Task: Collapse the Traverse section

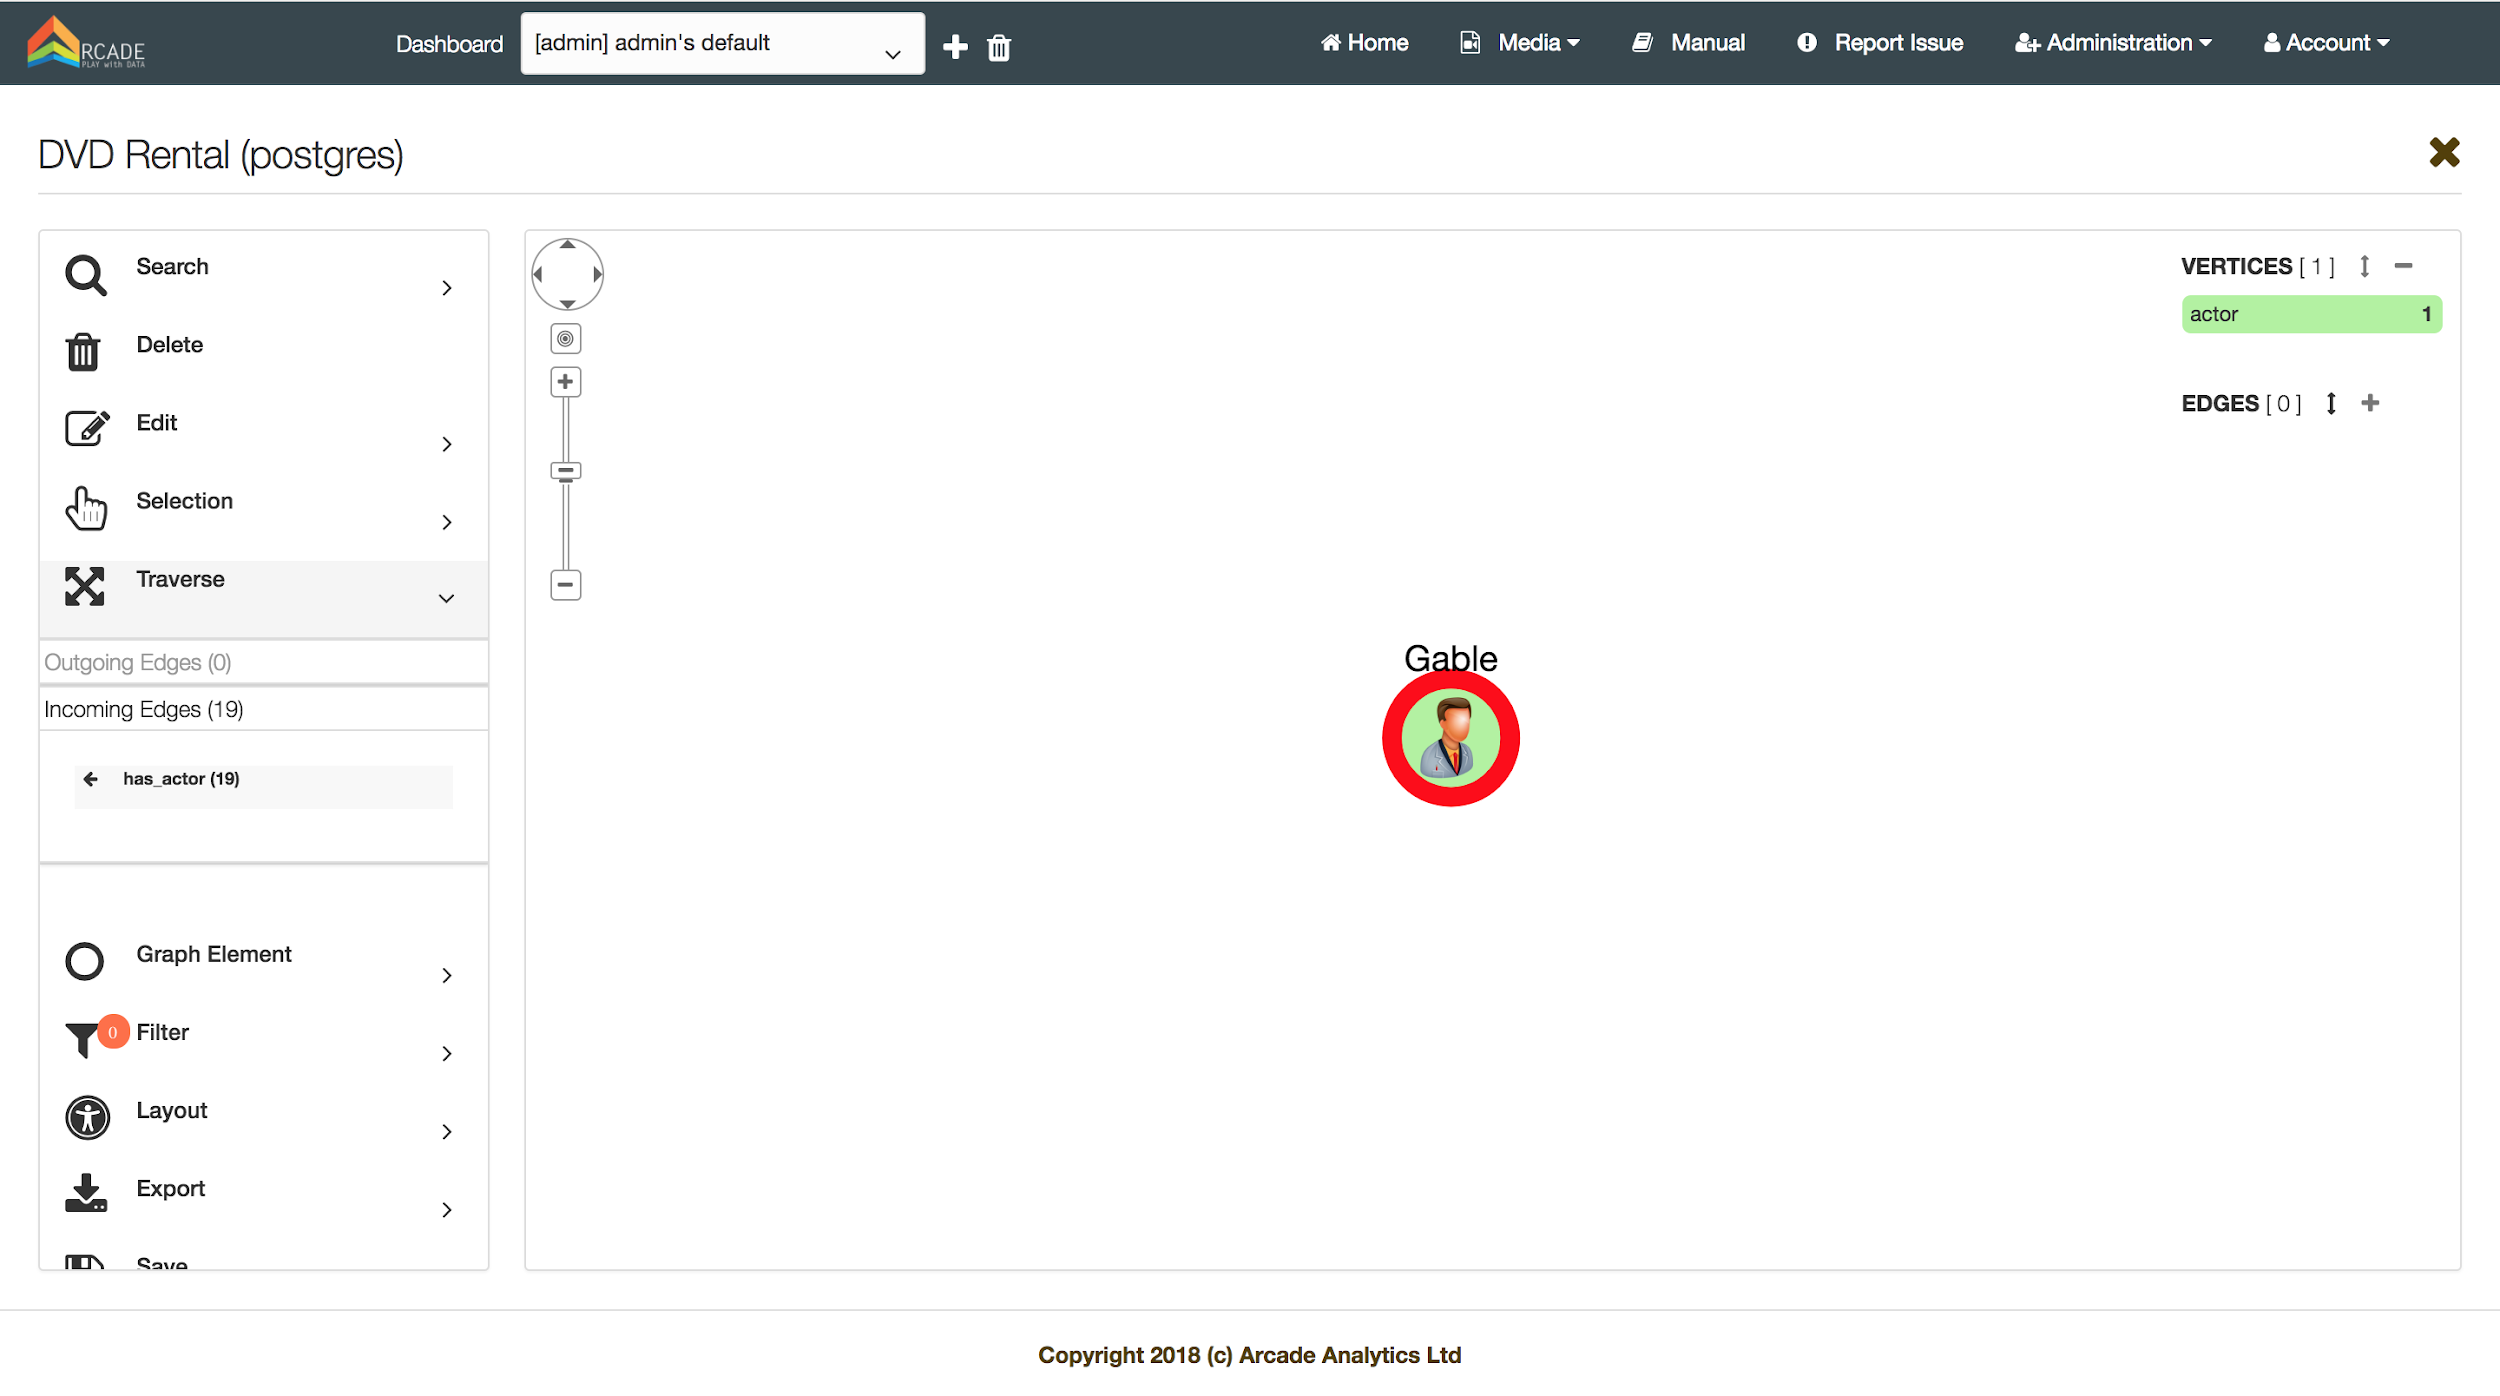Action: (x=446, y=598)
